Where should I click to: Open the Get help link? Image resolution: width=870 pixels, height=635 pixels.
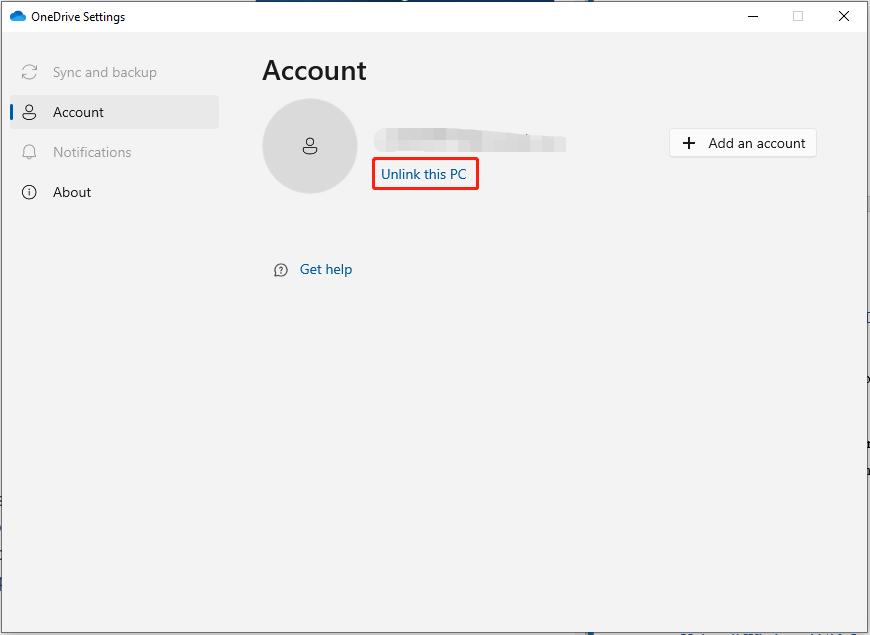pyautogui.click(x=326, y=269)
